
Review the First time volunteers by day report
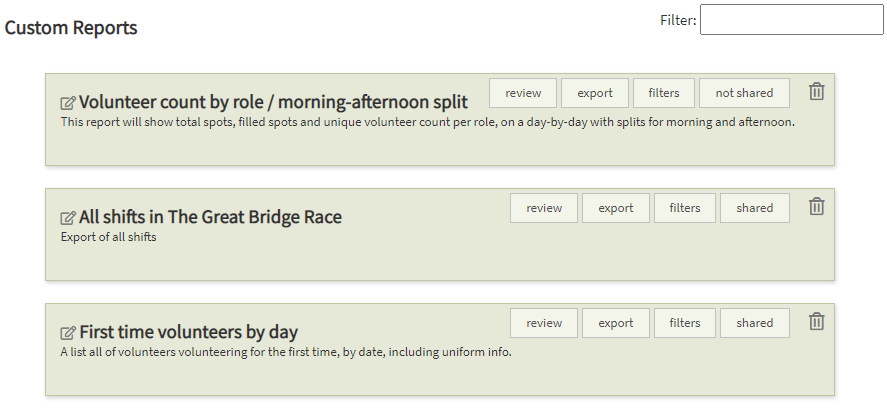tap(544, 323)
